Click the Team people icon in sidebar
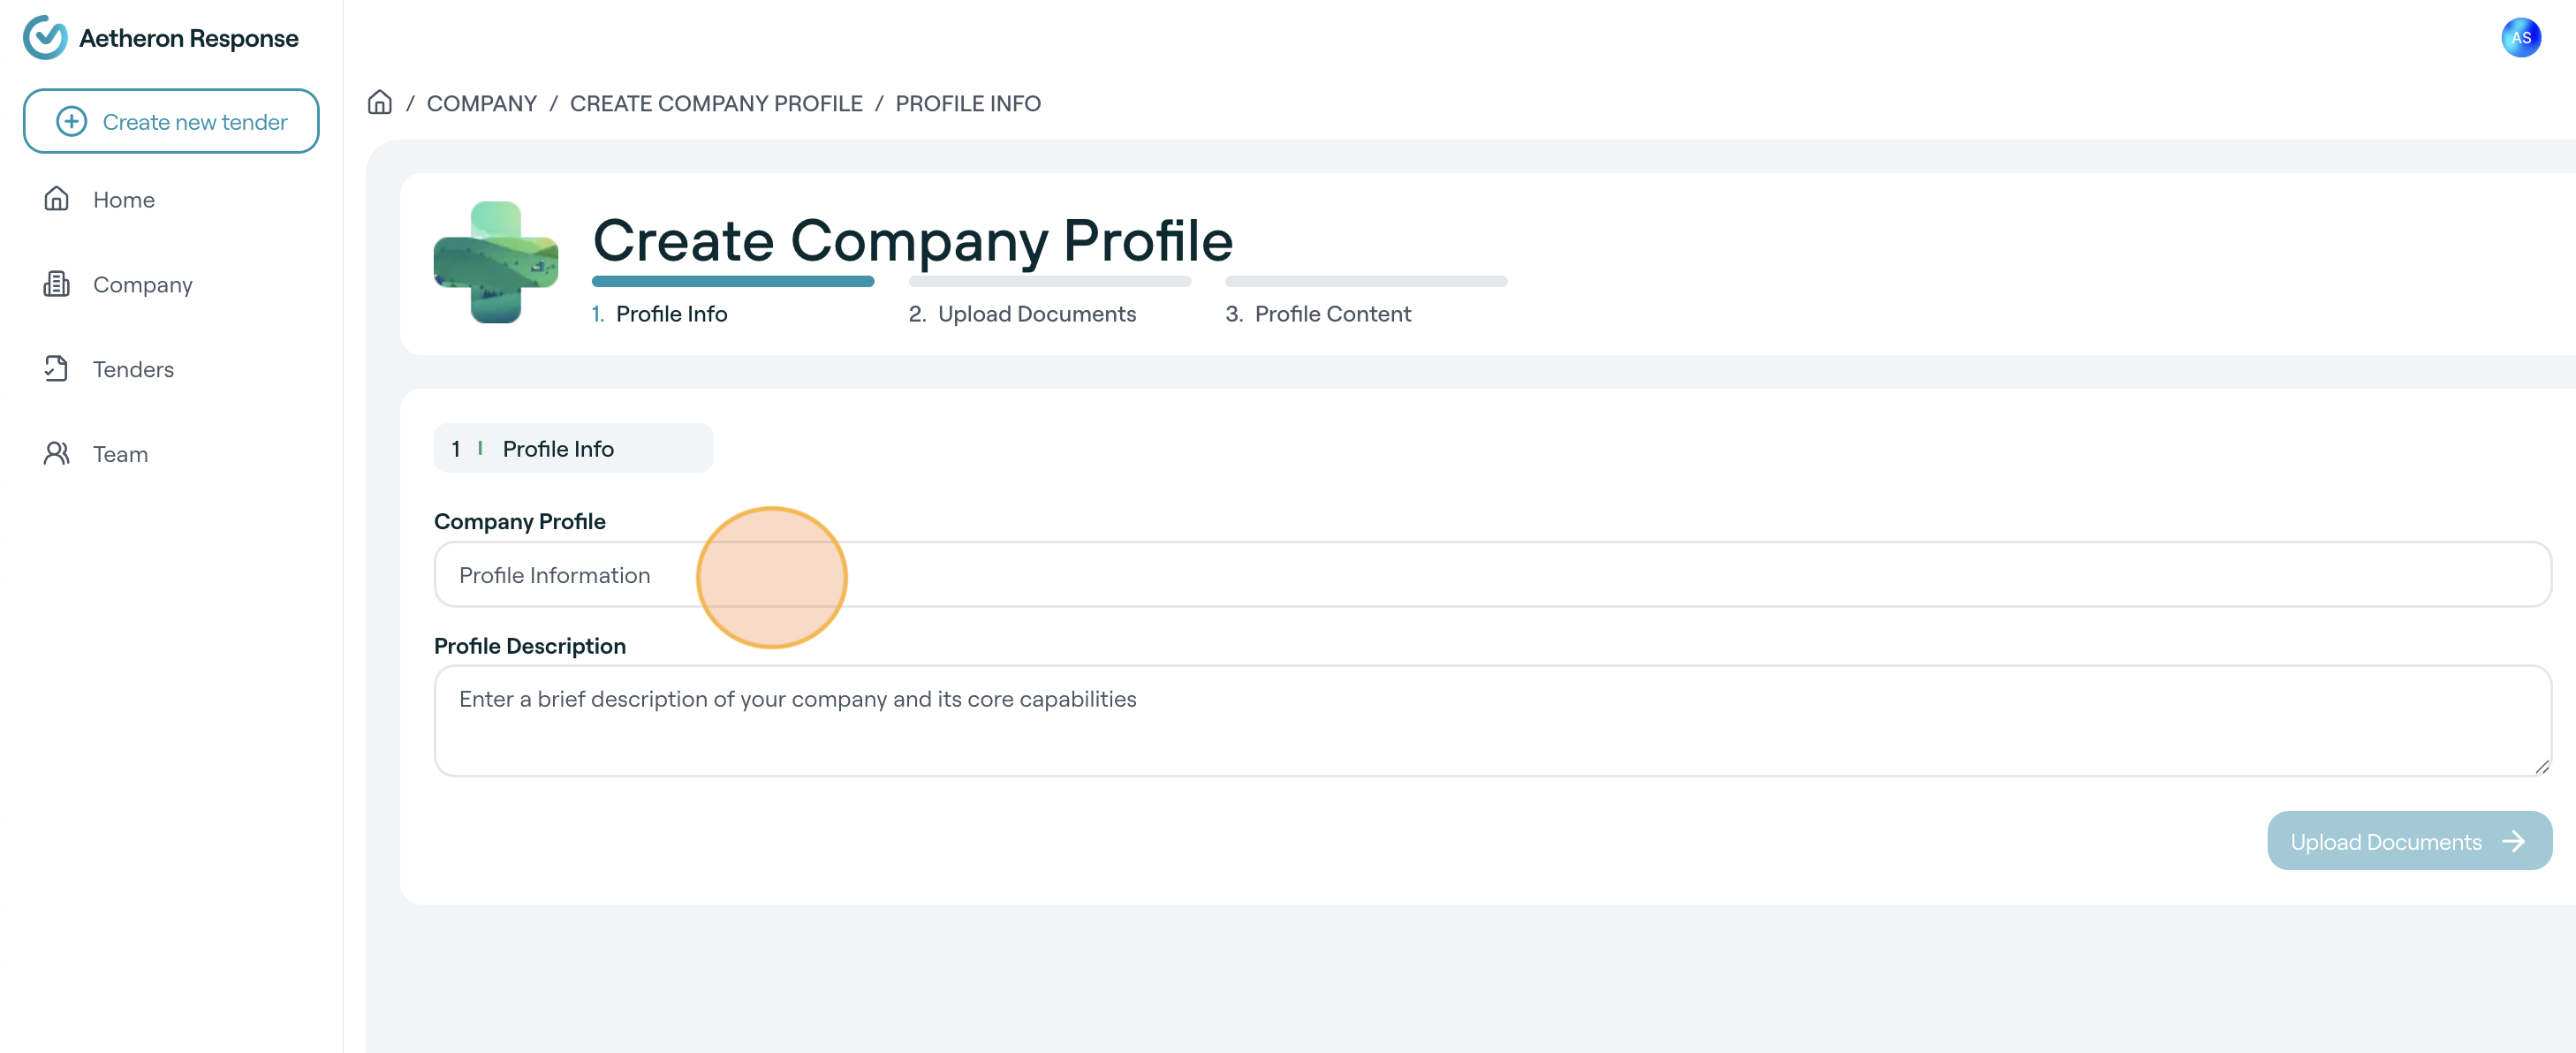The width and height of the screenshot is (2576, 1053). coord(57,454)
